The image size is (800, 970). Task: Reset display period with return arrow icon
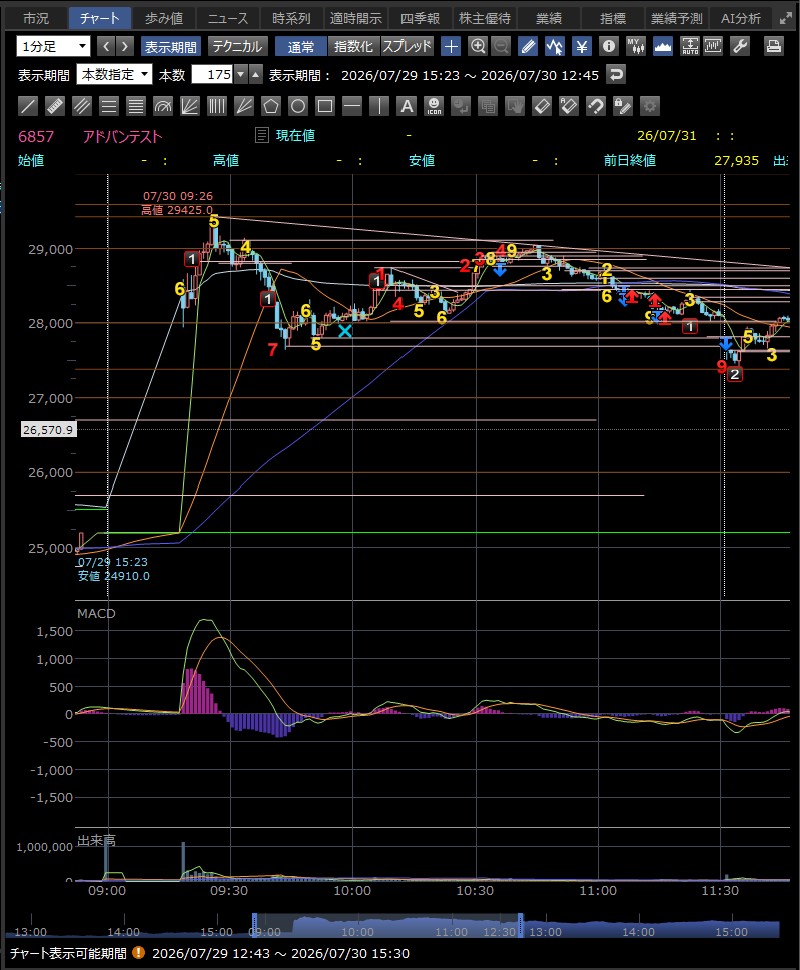616,75
